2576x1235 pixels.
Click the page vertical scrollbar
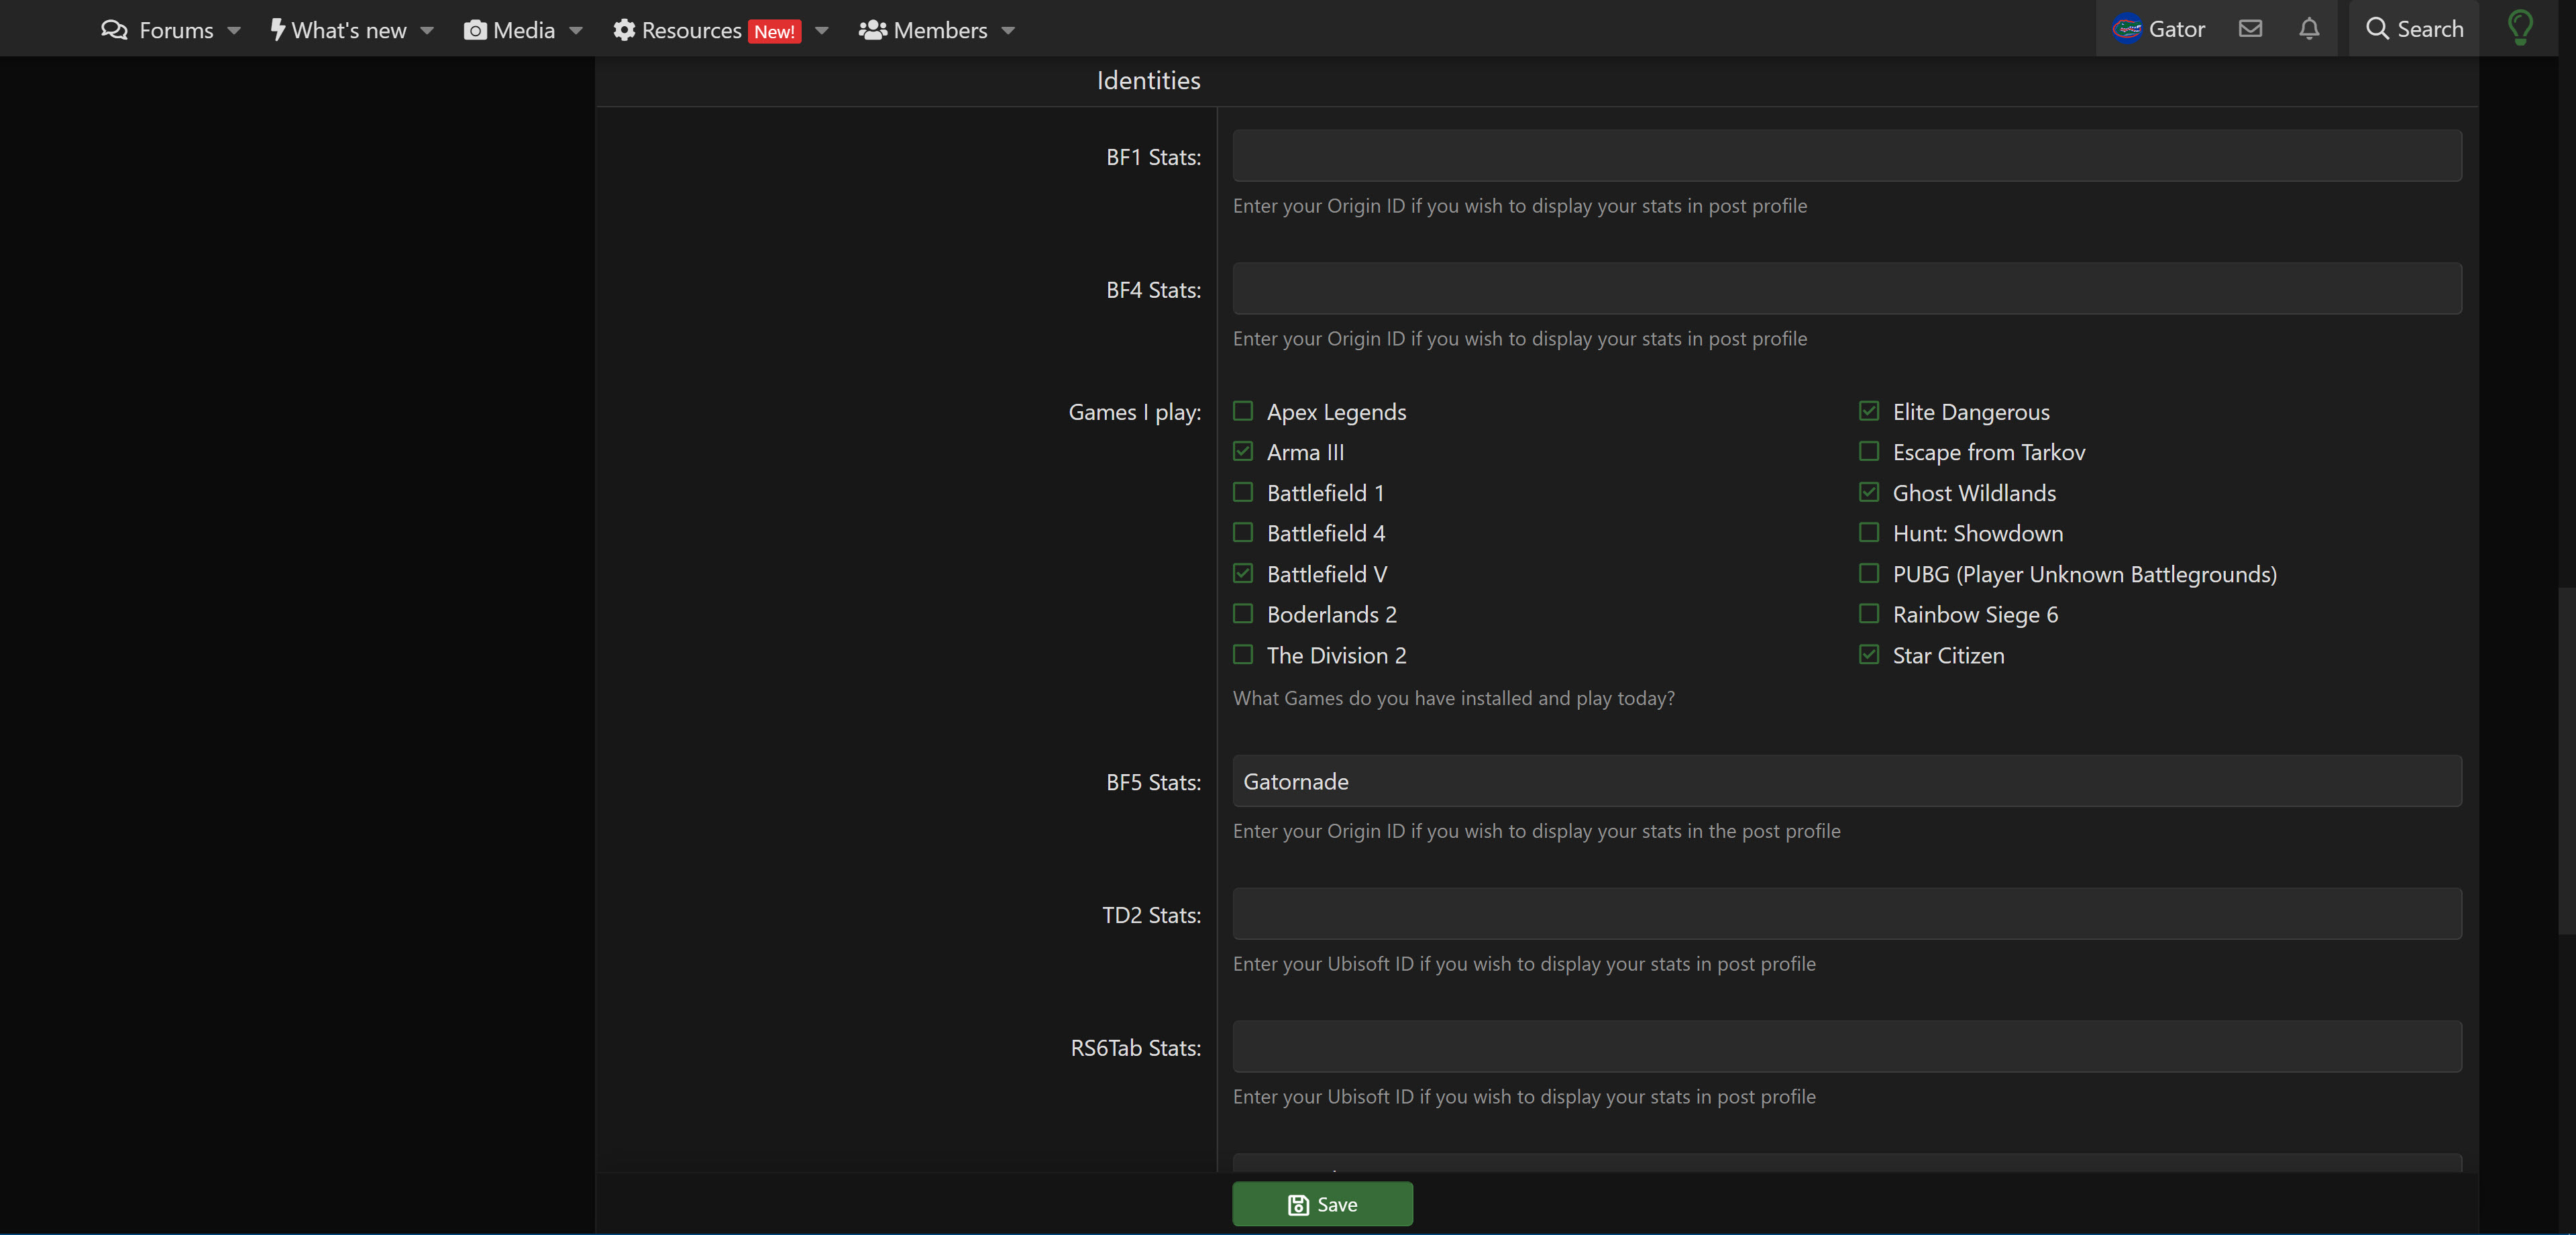[2566, 760]
